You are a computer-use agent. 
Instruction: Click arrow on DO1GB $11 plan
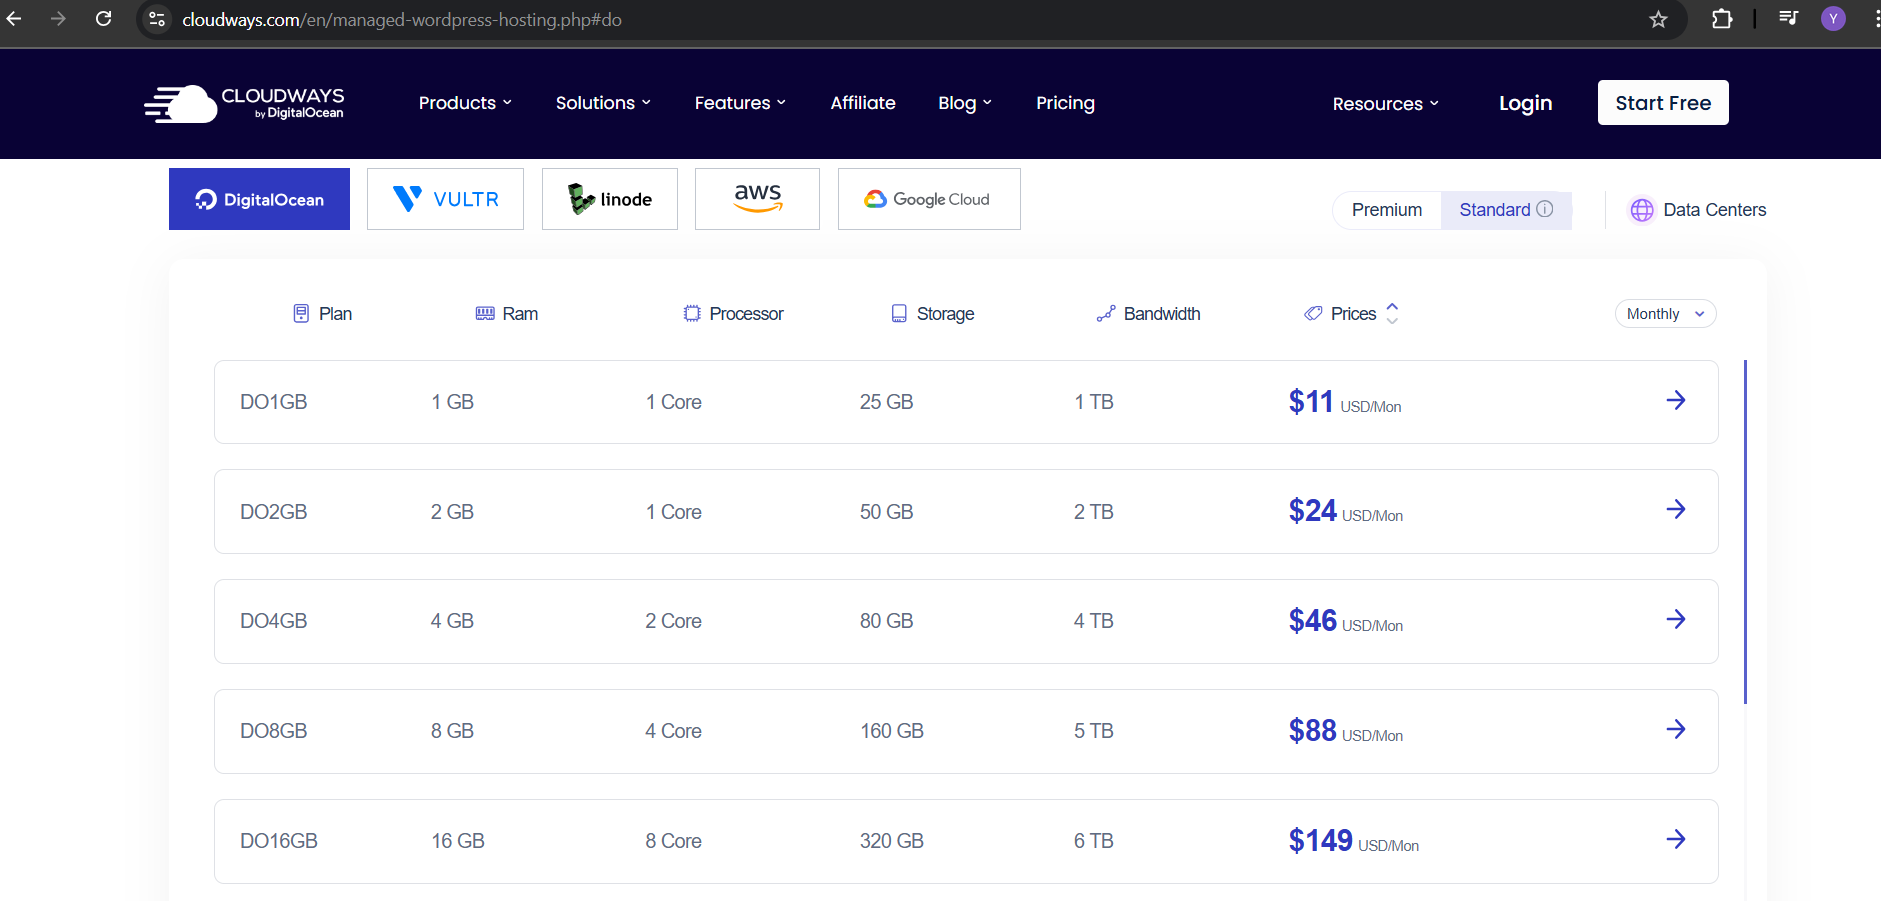[1676, 400]
